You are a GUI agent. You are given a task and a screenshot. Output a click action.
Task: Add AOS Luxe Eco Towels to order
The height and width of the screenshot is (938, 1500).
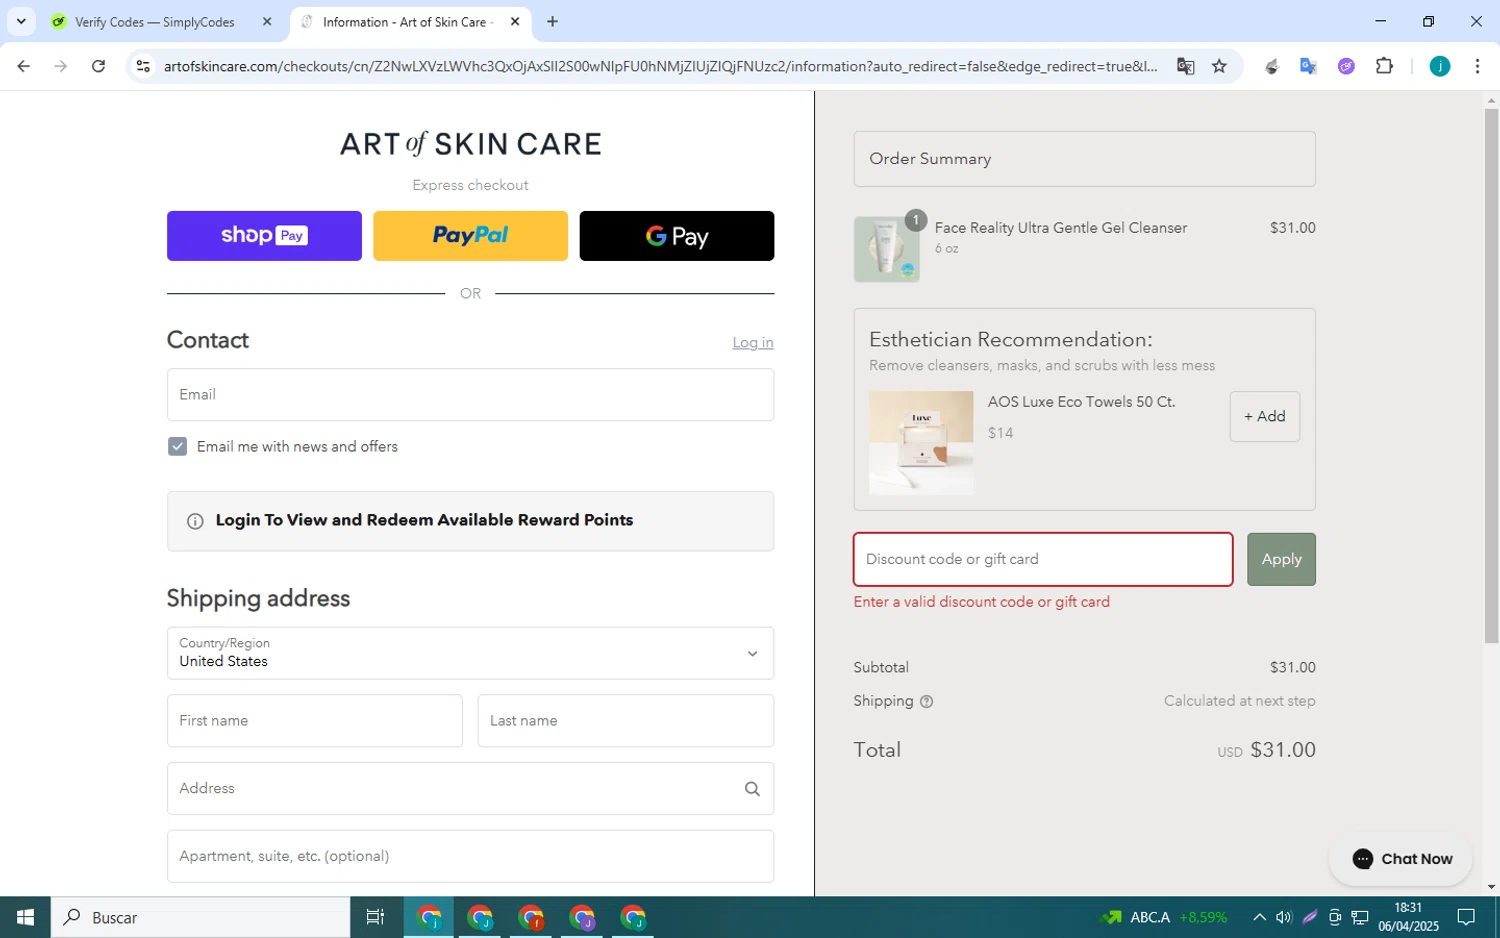[x=1265, y=416]
